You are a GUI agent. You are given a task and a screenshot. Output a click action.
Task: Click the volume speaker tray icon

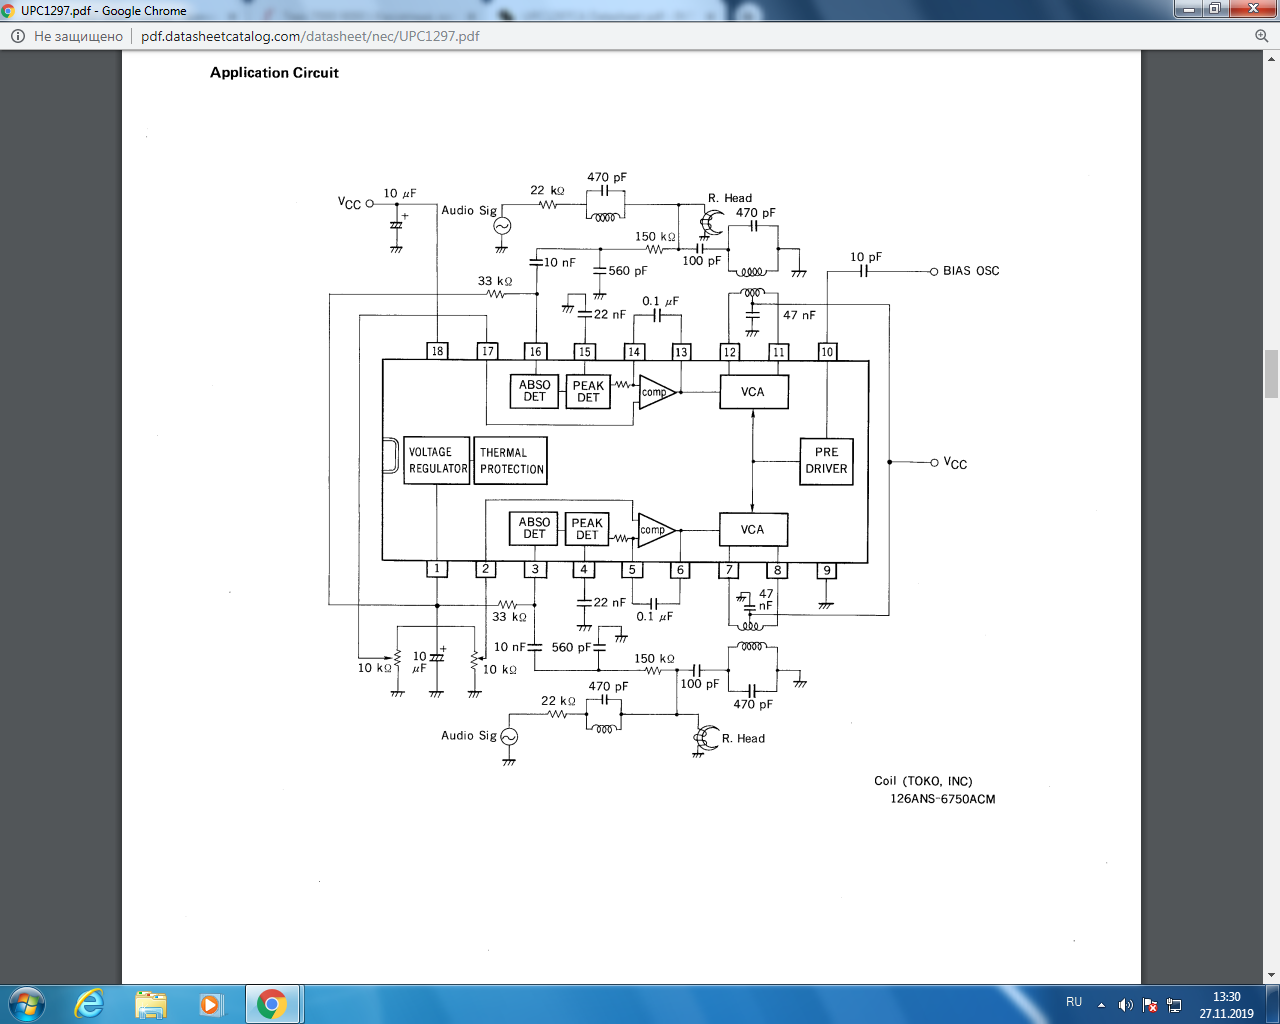pyautogui.click(x=1125, y=1004)
